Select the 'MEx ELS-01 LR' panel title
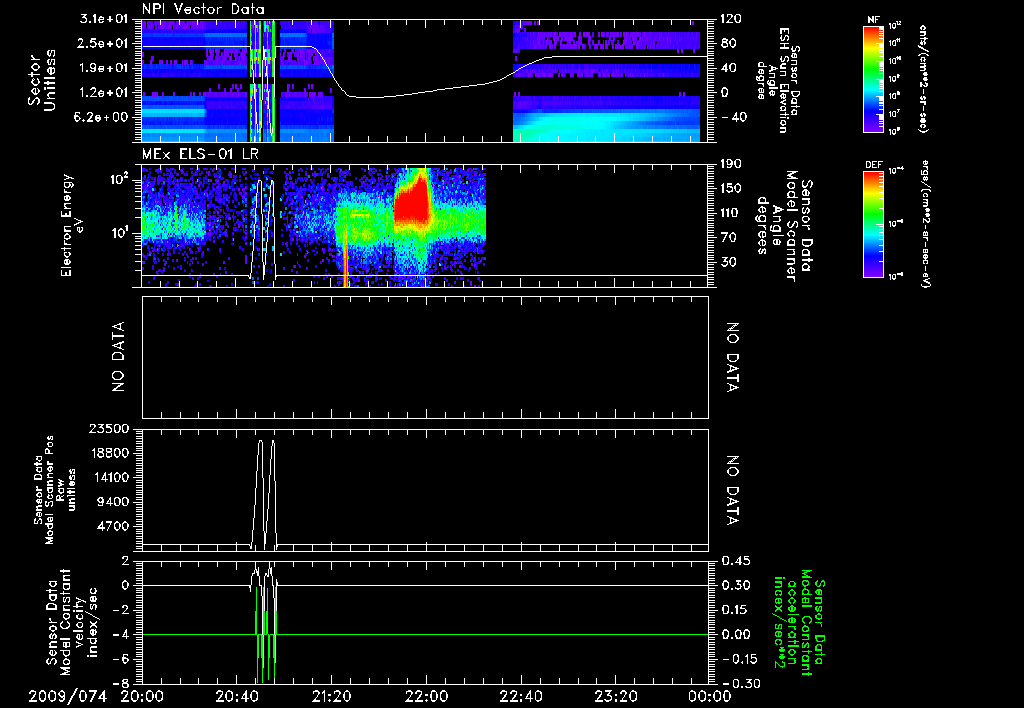Image resolution: width=1024 pixels, height=708 pixels. click(200, 154)
